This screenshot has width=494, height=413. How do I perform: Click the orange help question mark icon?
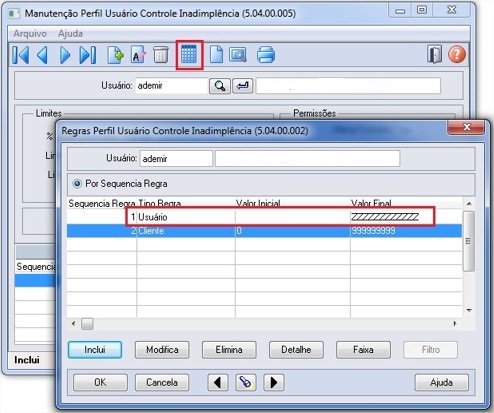point(457,54)
